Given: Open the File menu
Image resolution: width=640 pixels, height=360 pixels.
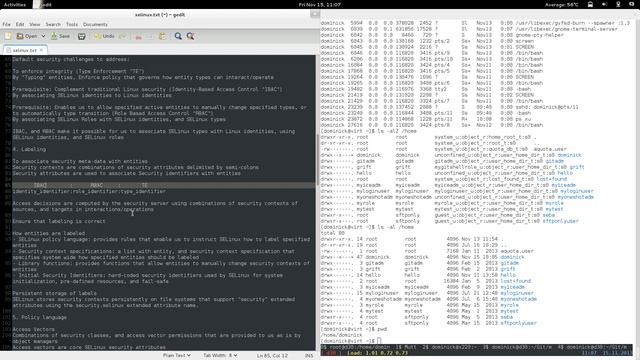Looking at the screenshot, I should [x=7, y=24].
